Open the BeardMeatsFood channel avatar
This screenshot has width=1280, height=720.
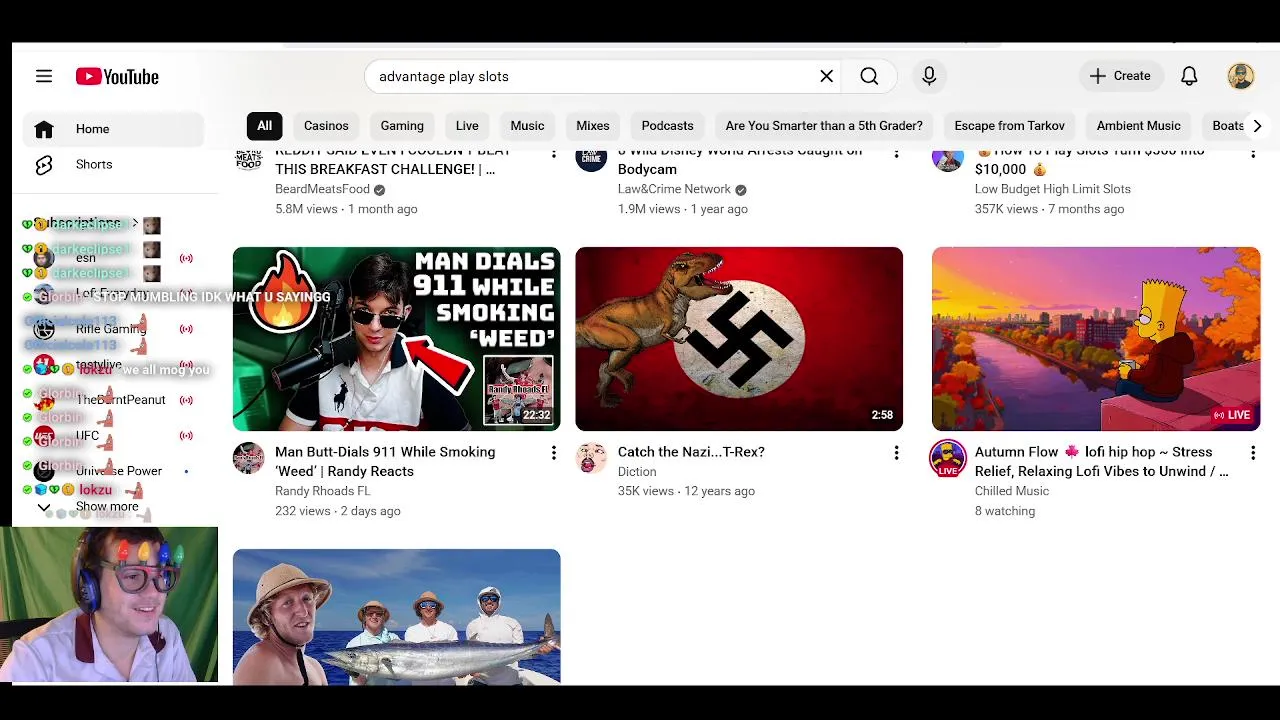tap(249, 159)
